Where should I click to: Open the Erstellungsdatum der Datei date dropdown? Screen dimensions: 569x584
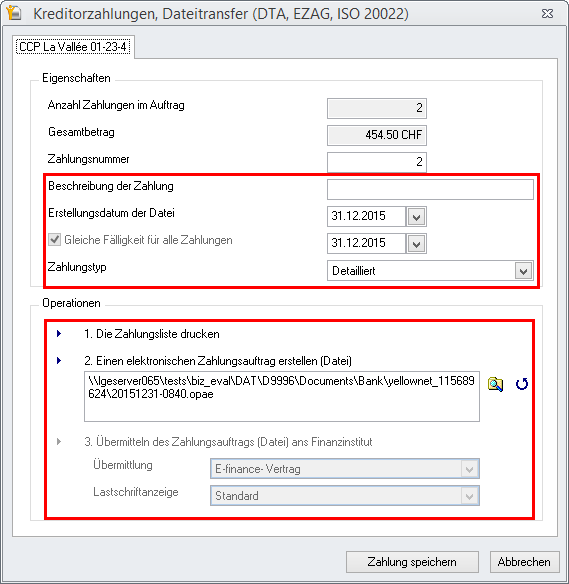click(416, 217)
